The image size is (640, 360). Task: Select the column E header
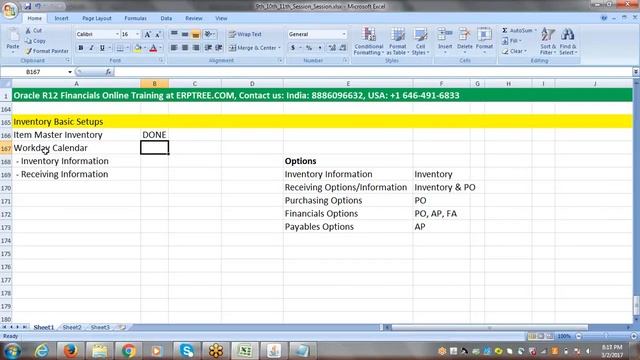click(348, 84)
